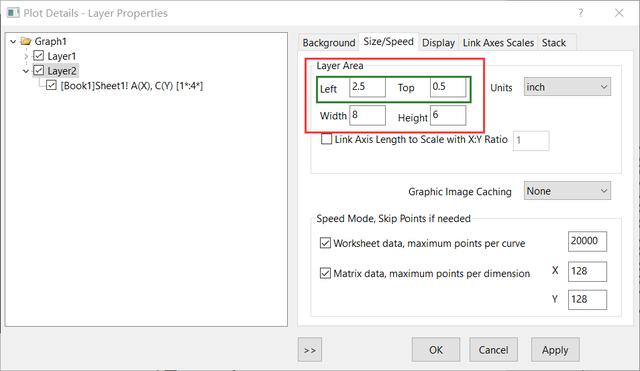Viewport: 640px width, 371px height.
Task: Enable Link Axis Length to Scale checkbox
Action: [x=326, y=139]
